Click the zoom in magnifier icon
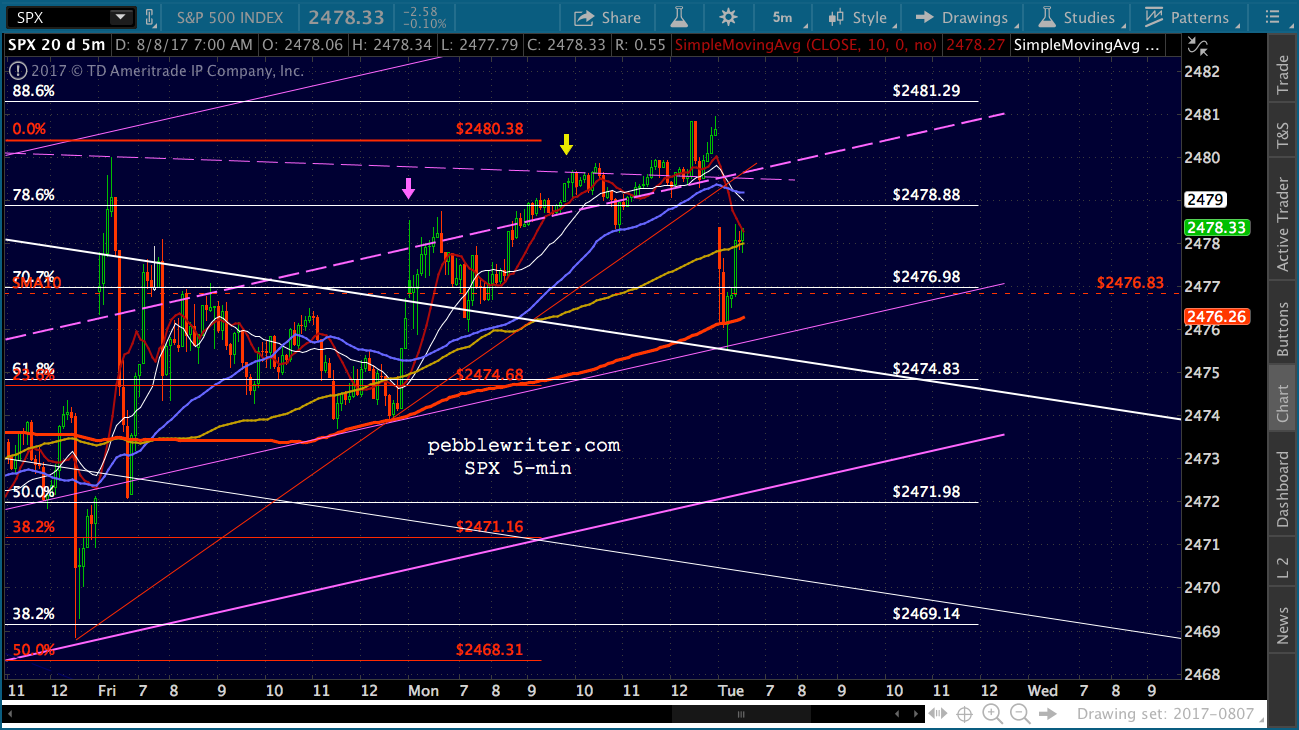Screen dimensions: 1299x730 (992, 714)
